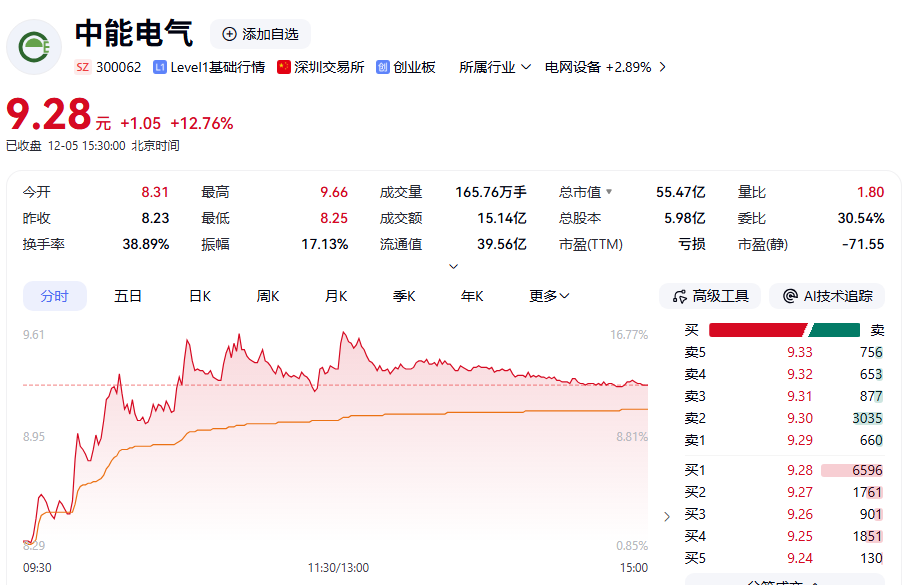Click the arrow next to 电网设备 +2.89%

point(662,67)
